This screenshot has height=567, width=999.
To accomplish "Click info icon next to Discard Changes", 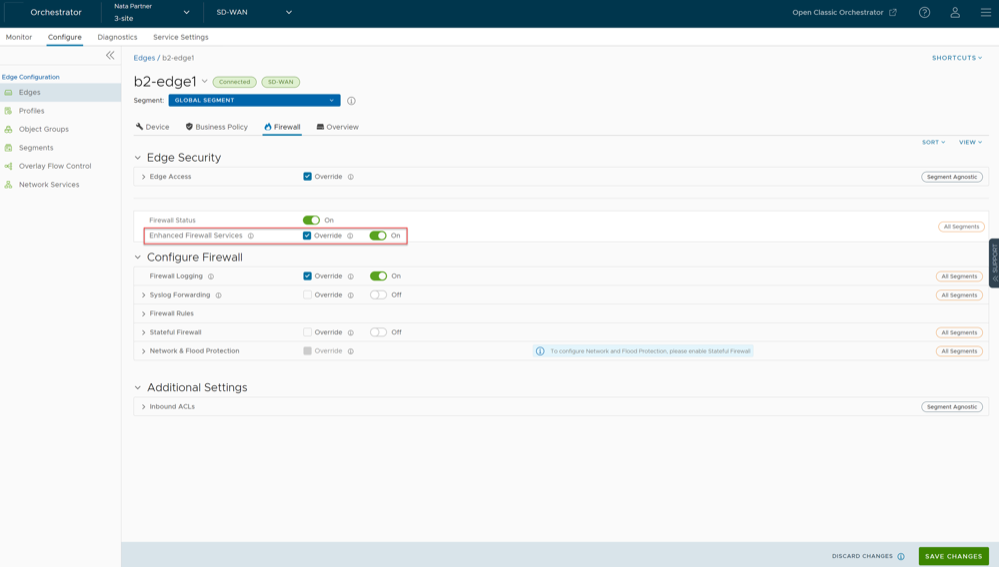I will pos(901,557).
